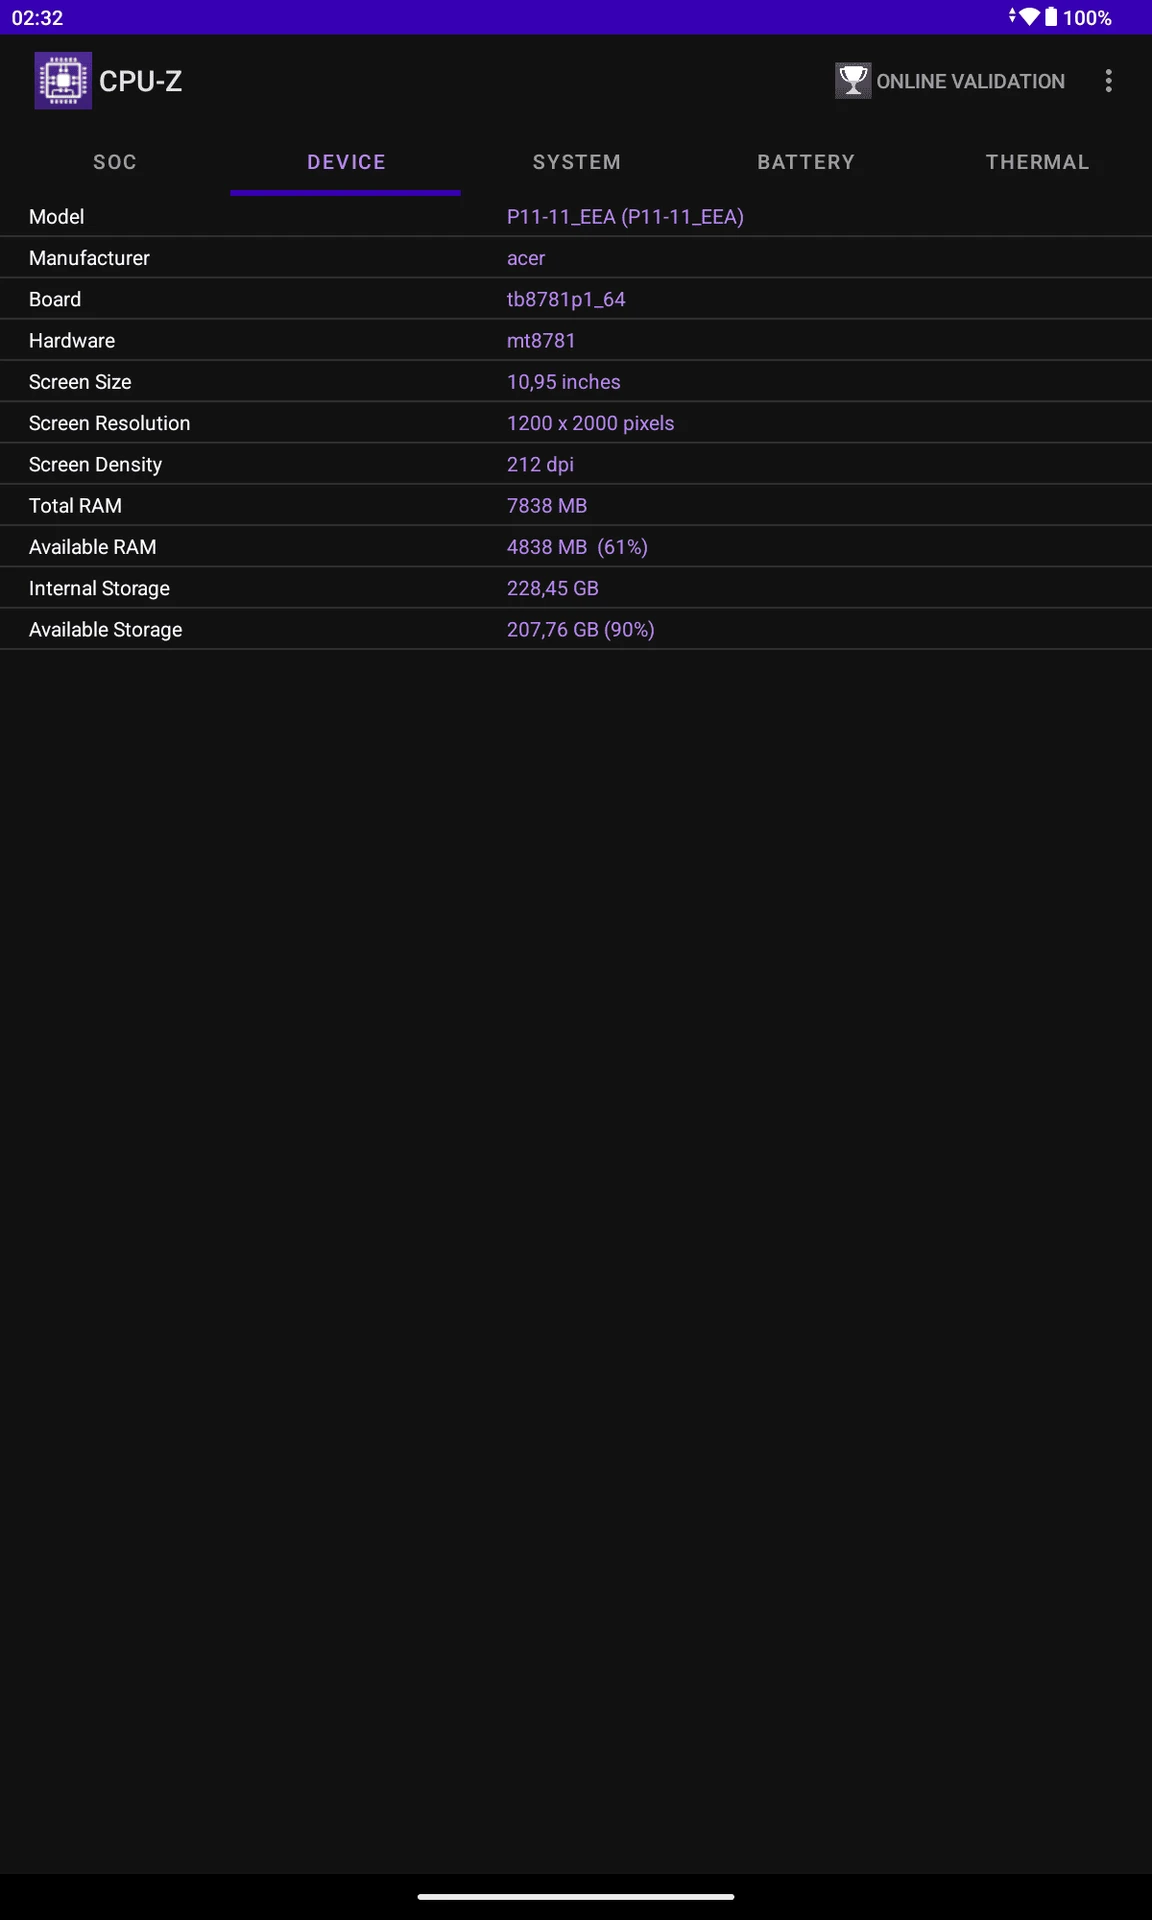Click the ONLINE VALIDATION button
1152x1920 pixels.
950,81
